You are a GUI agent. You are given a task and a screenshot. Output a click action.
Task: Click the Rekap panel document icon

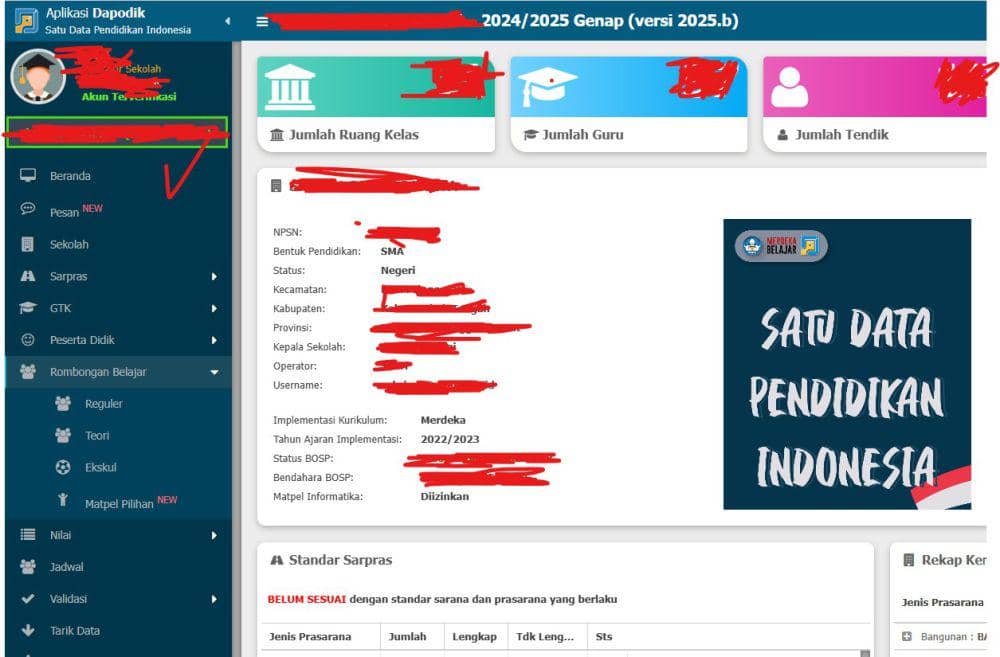(909, 560)
